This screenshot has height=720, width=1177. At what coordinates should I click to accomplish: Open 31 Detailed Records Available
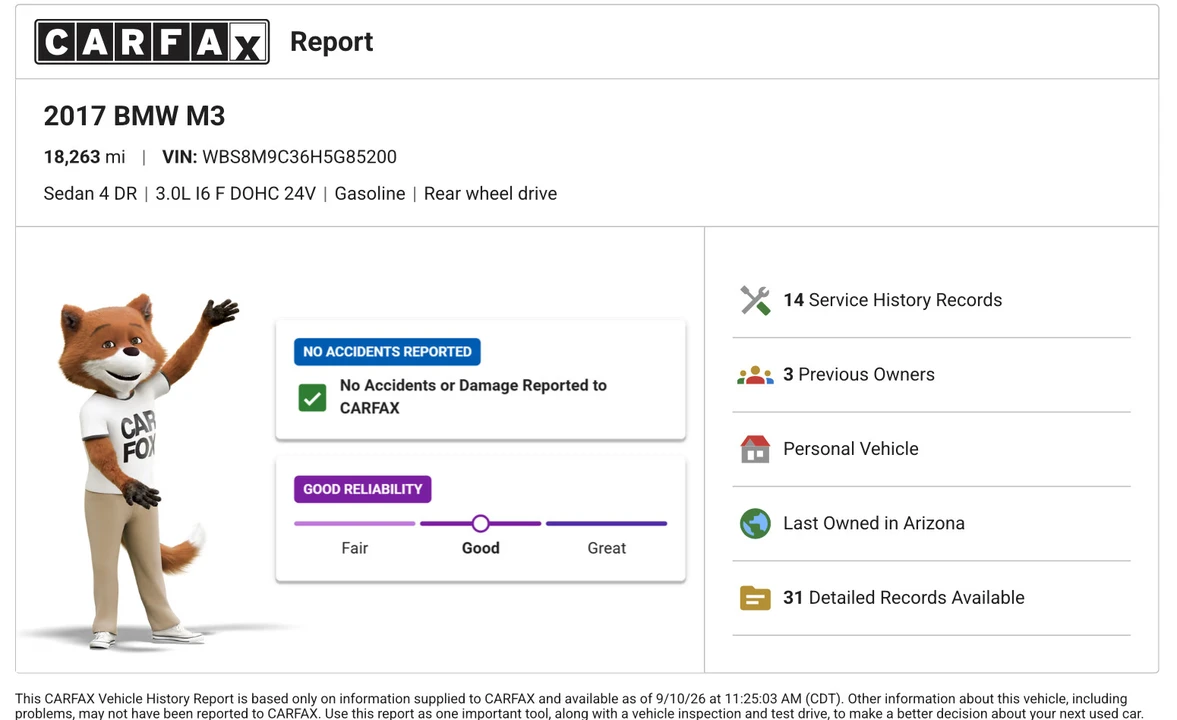point(932,598)
